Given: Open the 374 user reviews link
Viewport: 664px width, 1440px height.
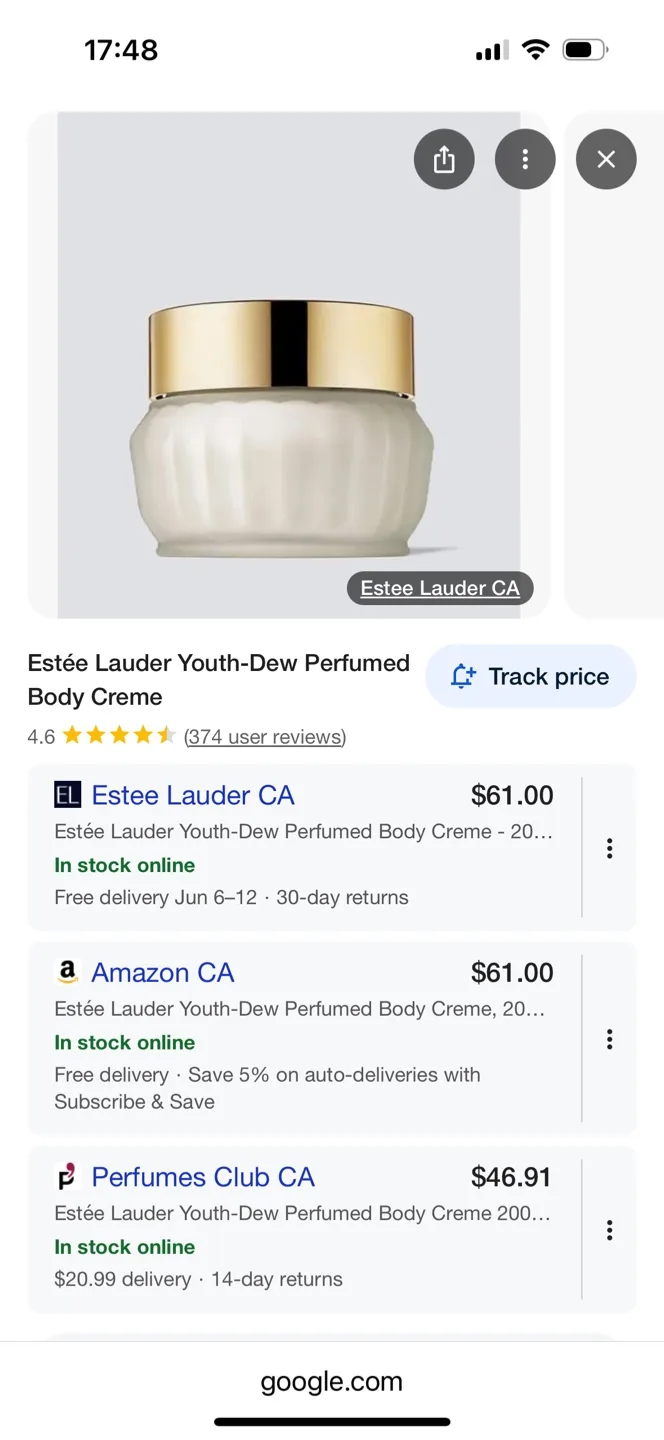Looking at the screenshot, I should click(264, 736).
